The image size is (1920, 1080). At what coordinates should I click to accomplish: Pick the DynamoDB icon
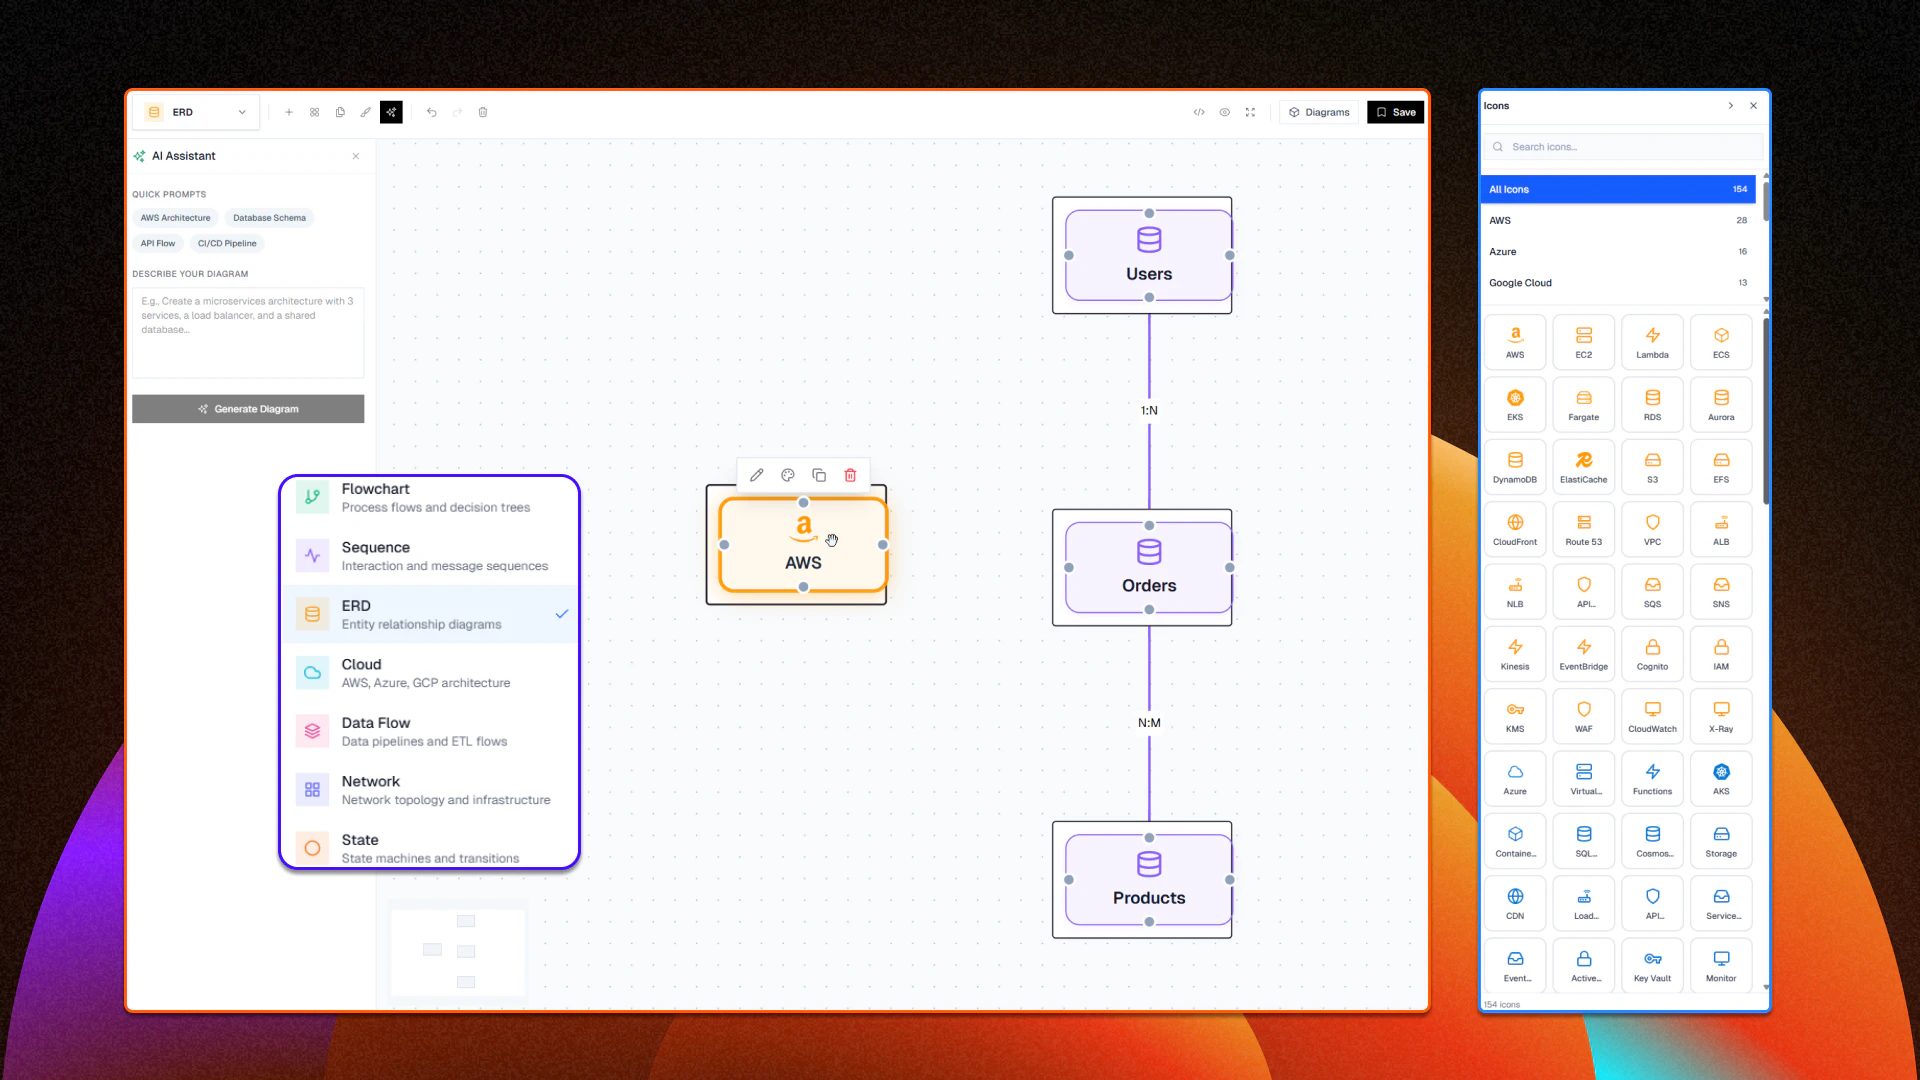coord(1515,466)
